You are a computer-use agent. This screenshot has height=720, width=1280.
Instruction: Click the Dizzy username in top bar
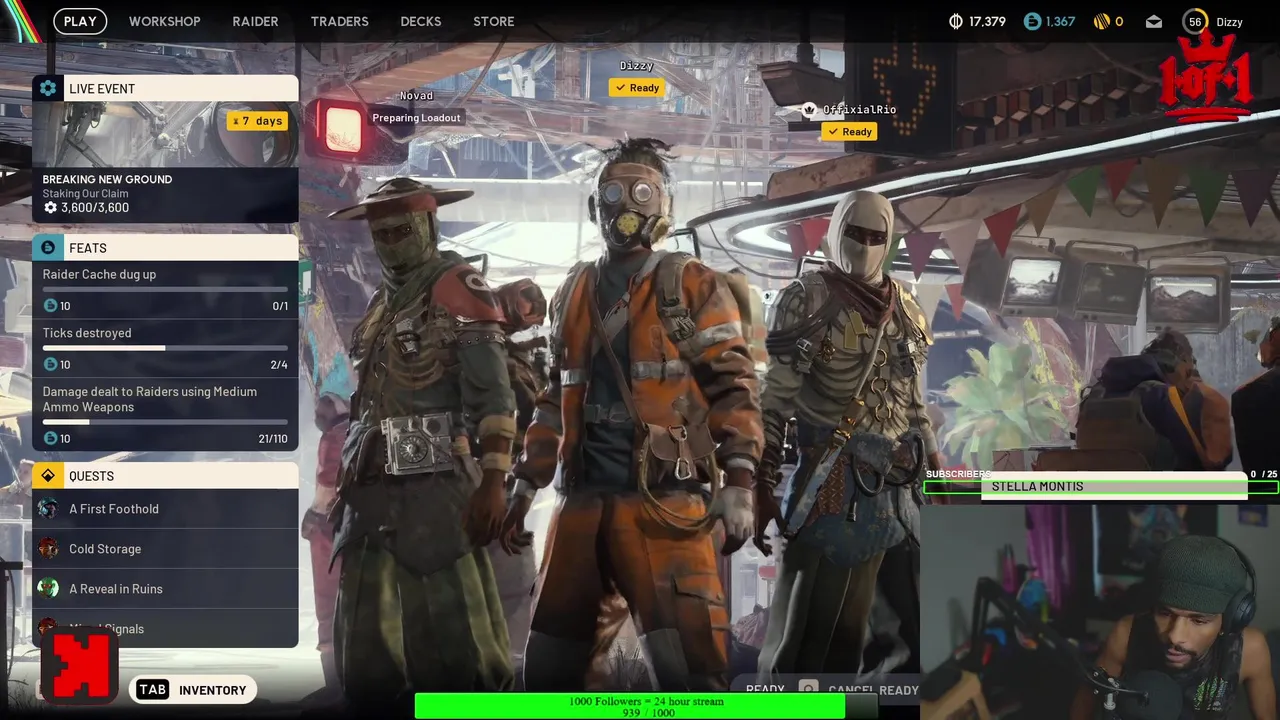[x=1229, y=22]
